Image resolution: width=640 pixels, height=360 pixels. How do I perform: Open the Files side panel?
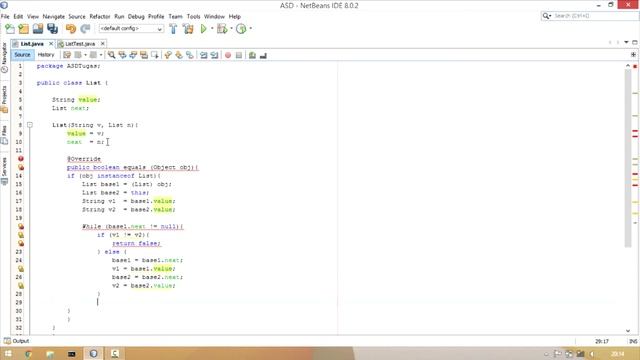click(4, 135)
